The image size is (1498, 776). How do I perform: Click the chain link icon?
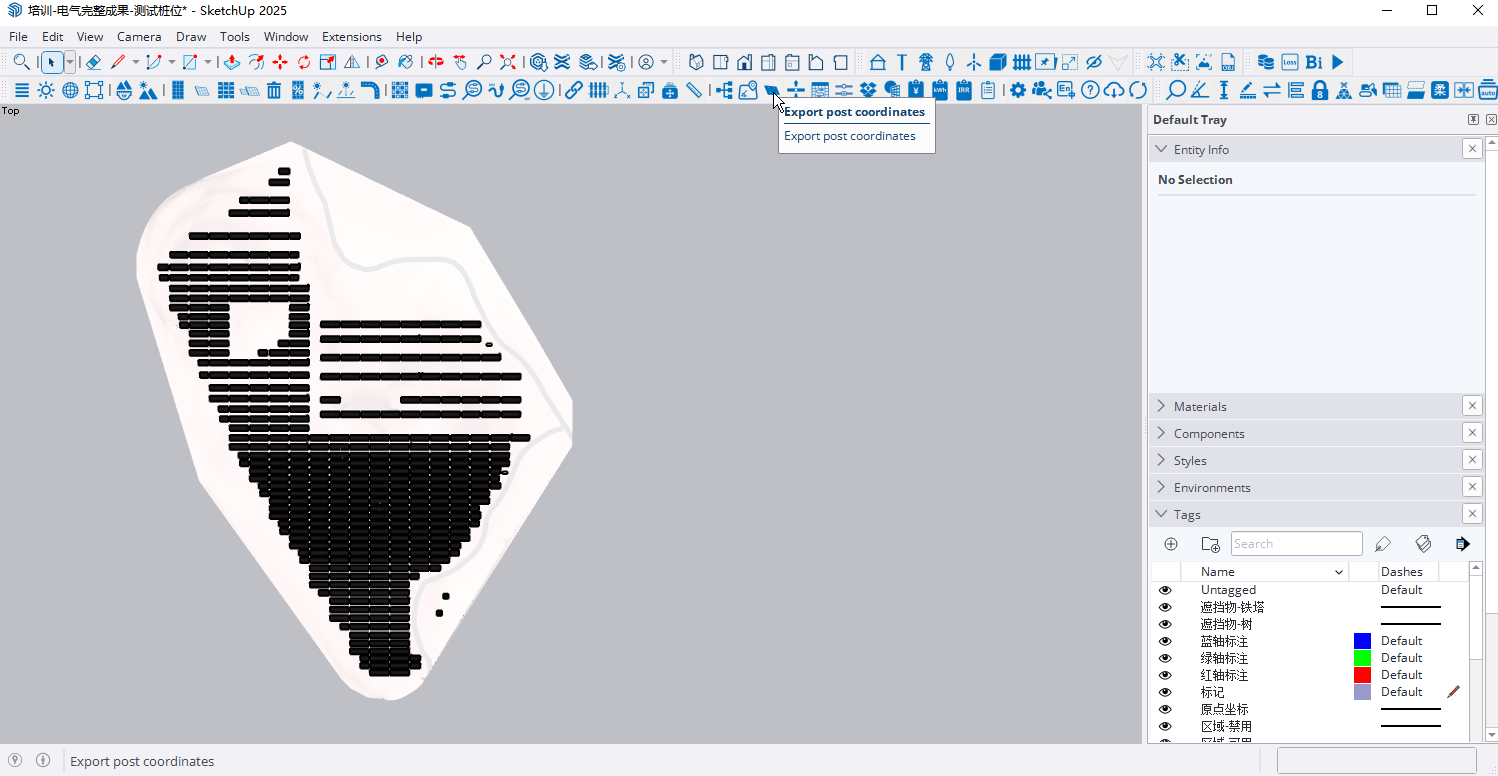tap(573, 90)
